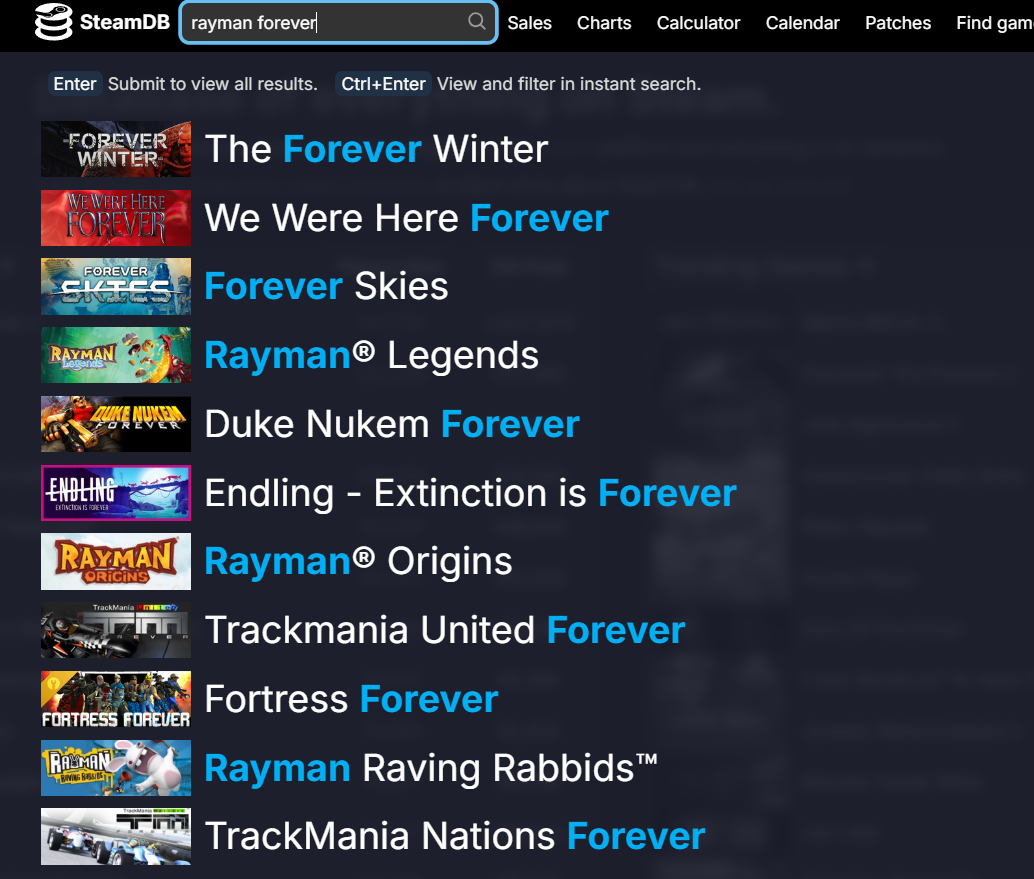Select the Endling game capsule image
Viewport: 1034px width, 879px height.
(x=116, y=493)
